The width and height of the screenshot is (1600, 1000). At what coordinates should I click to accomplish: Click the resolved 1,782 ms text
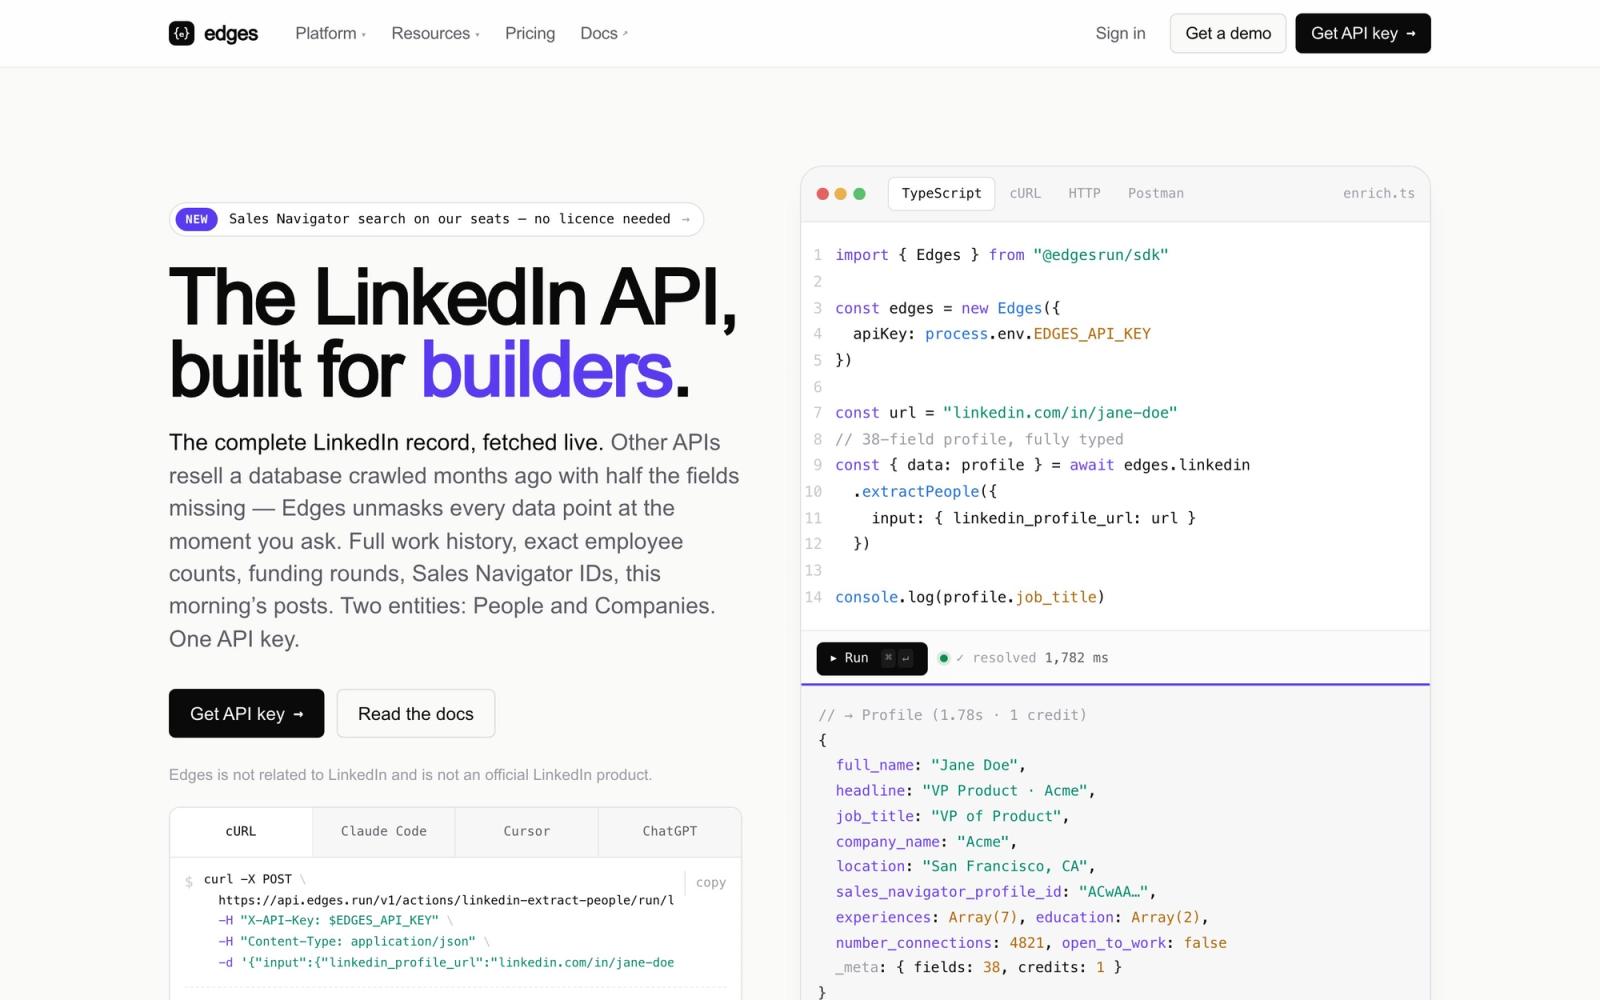tap(1040, 658)
